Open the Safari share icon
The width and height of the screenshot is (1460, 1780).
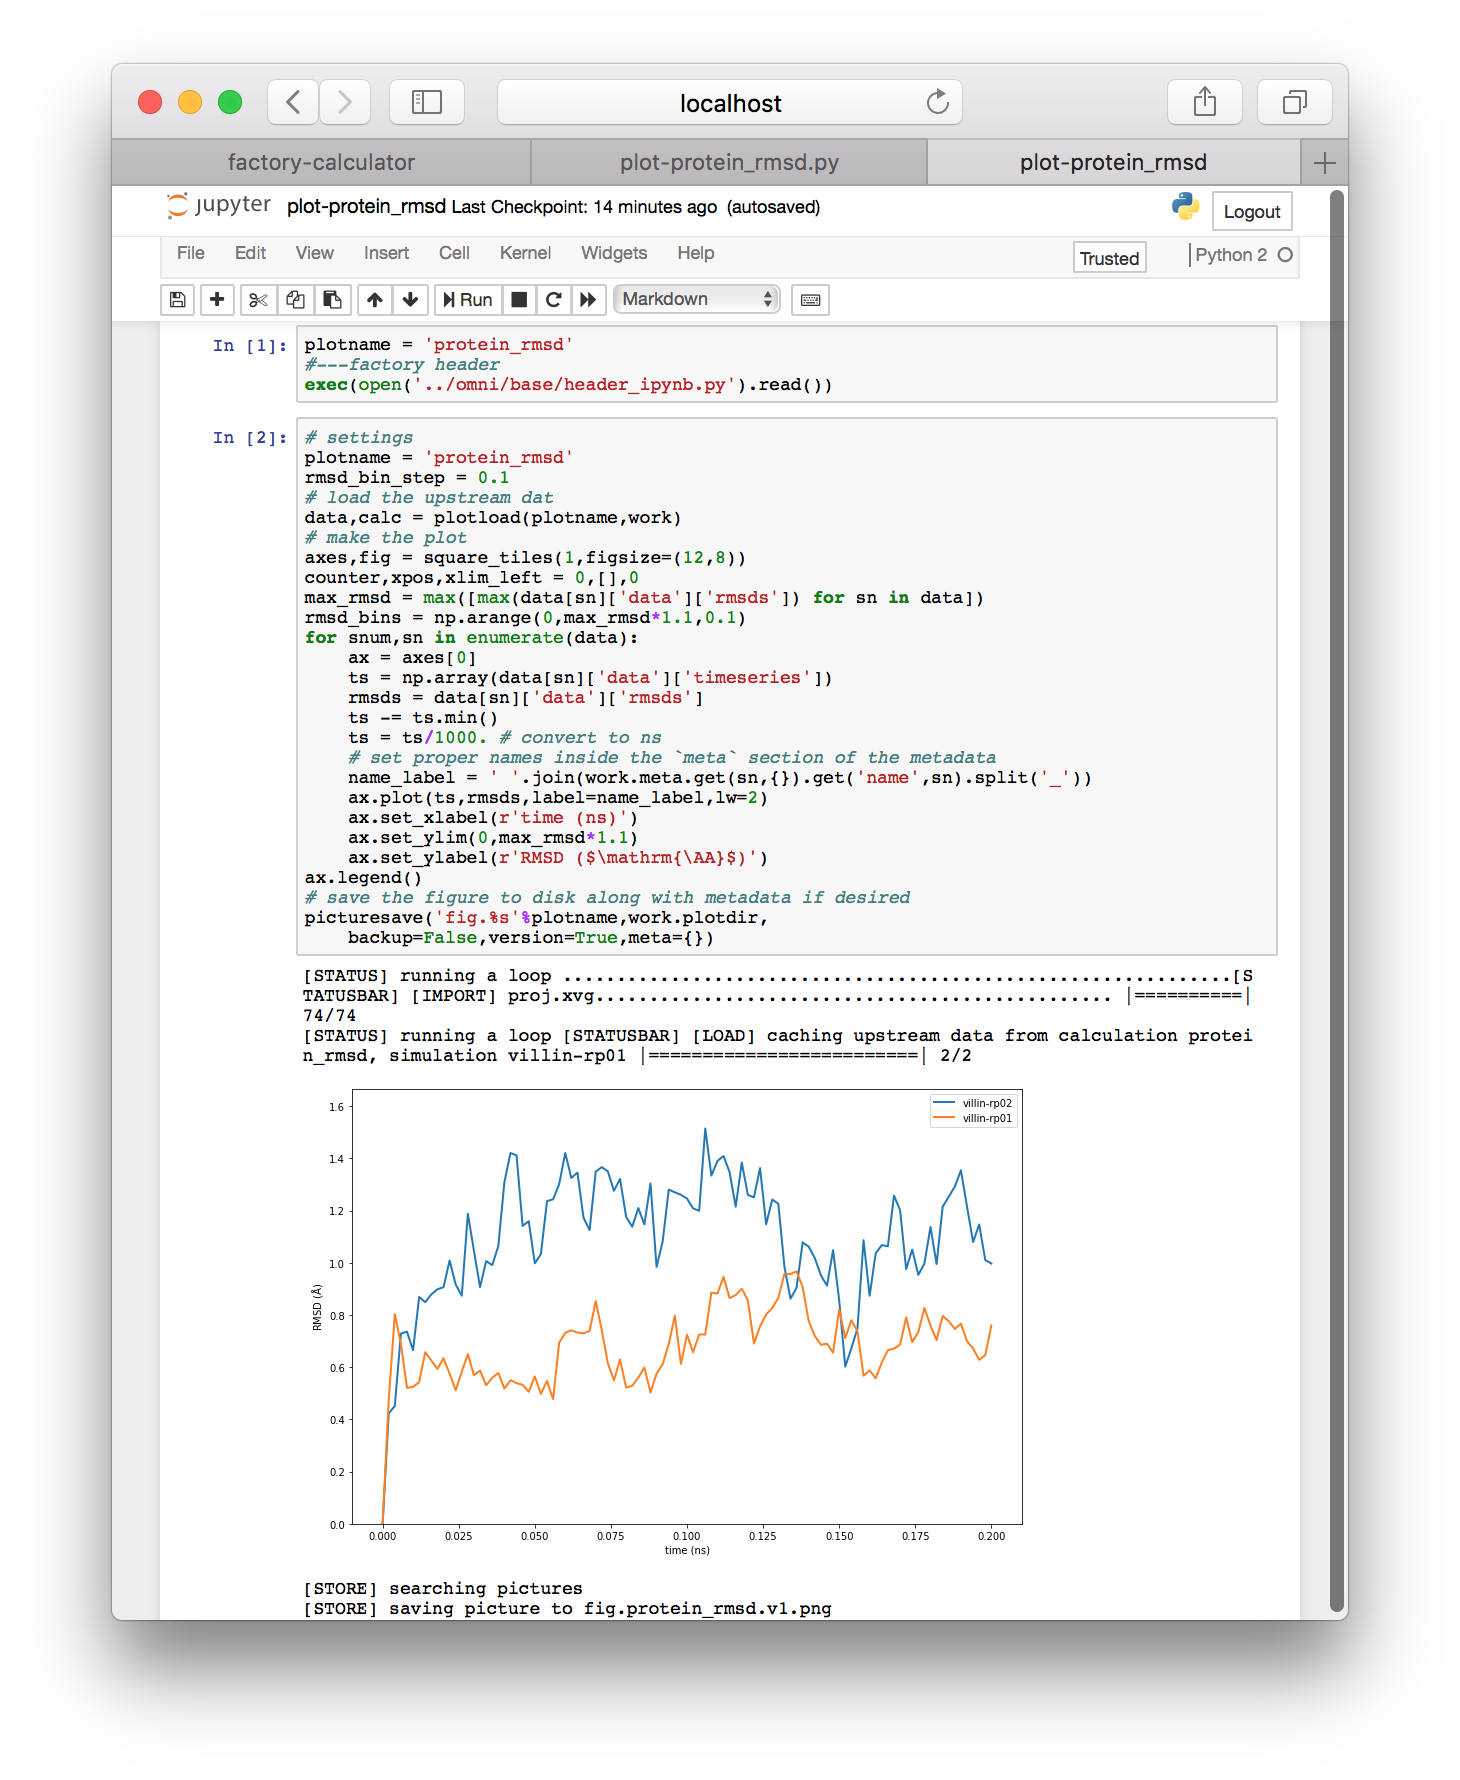1205,102
